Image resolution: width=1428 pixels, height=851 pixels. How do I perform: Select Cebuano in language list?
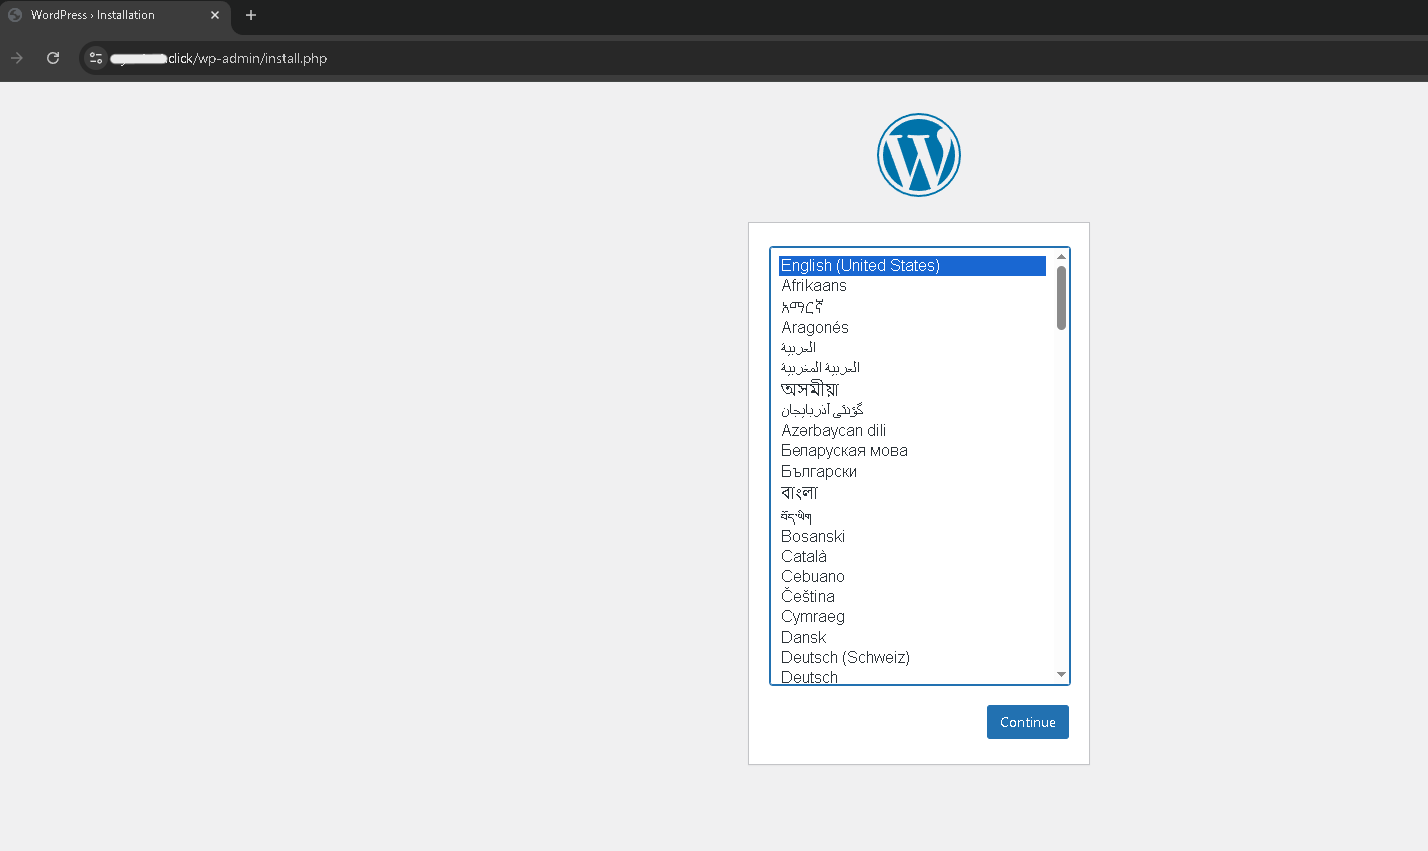[912, 576]
